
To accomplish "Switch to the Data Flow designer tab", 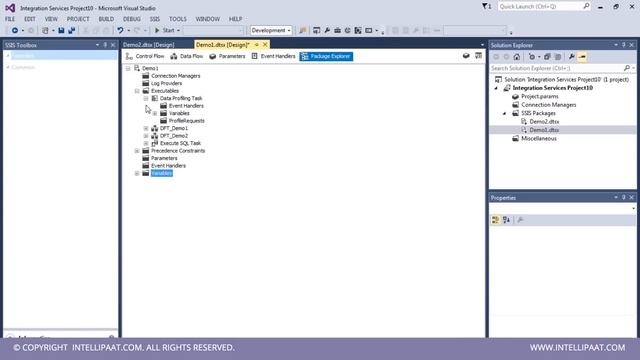I will pyautogui.click(x=187, y=56).
